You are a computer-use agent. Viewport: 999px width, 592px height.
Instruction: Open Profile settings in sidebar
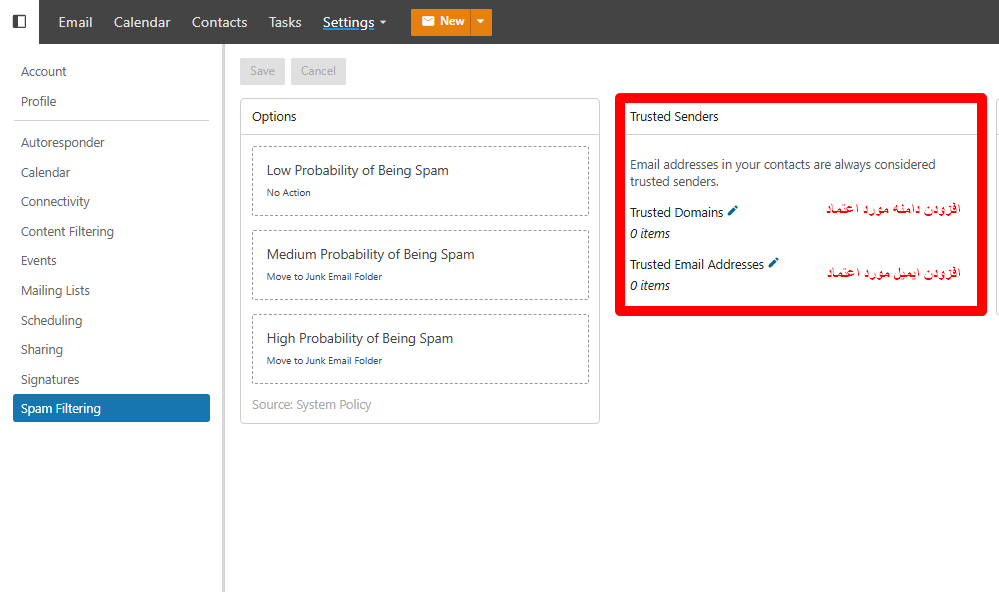pyautogui.click(x=39, y=102)
